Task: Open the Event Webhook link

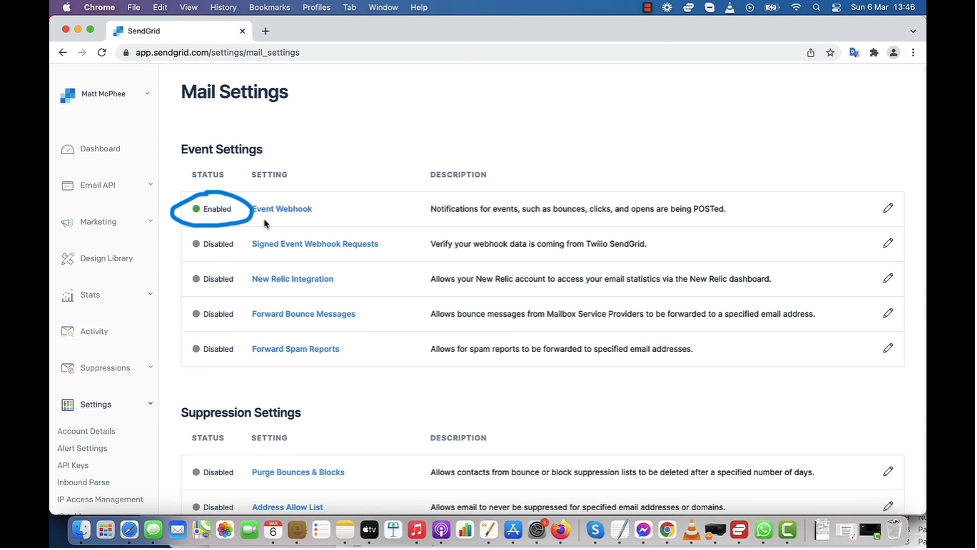Action: pyautogui.click(x=282, y=209)
